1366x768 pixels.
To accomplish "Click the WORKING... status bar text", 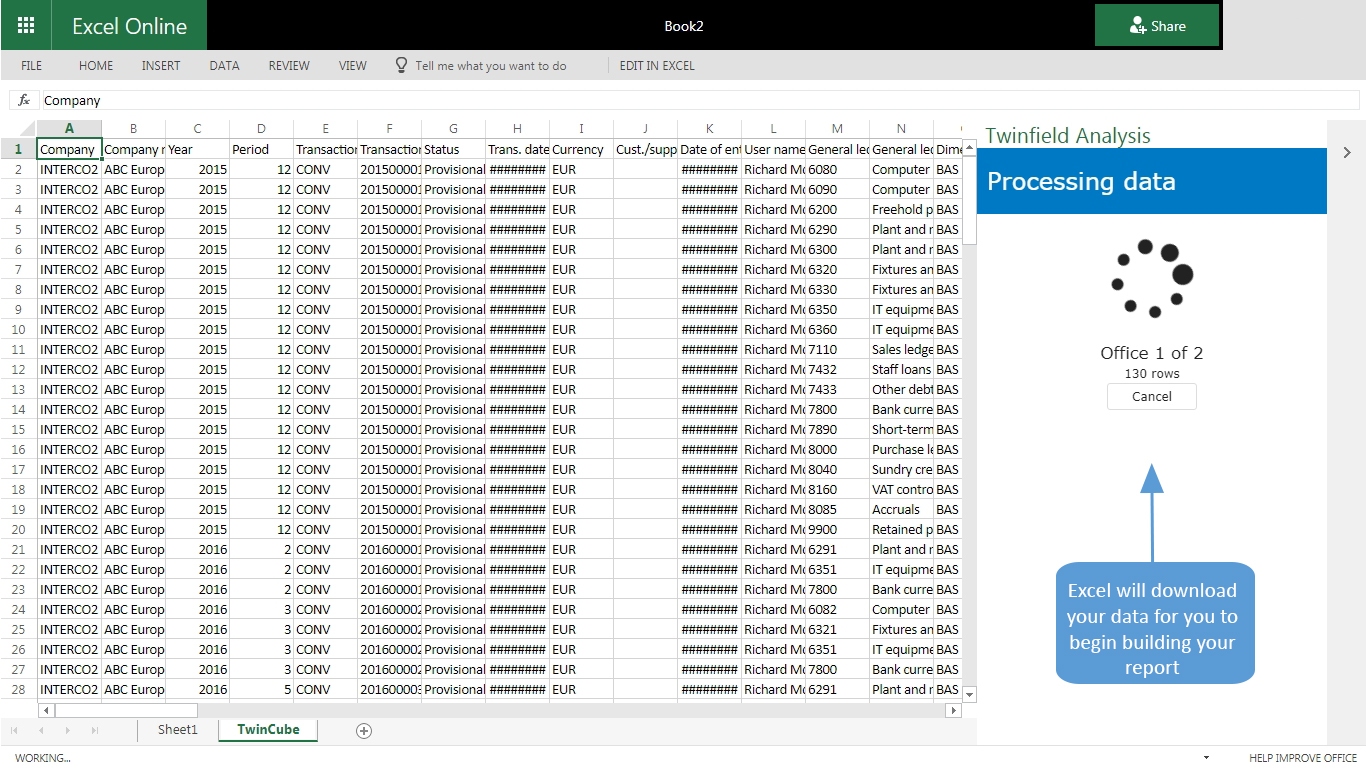I will tap(43, 758).
